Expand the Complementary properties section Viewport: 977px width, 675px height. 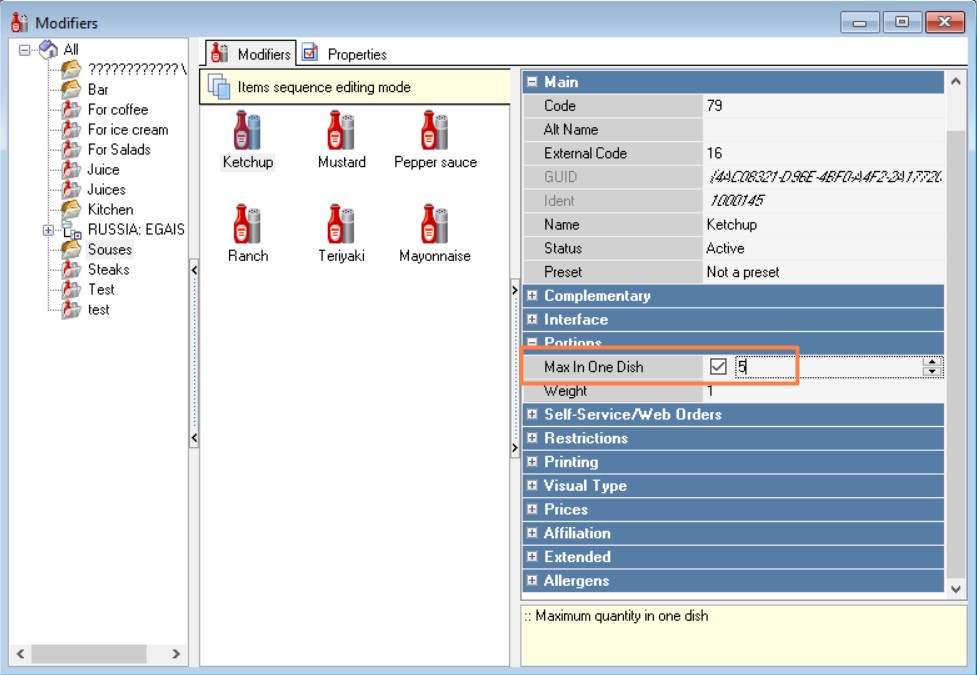(532, 295)
